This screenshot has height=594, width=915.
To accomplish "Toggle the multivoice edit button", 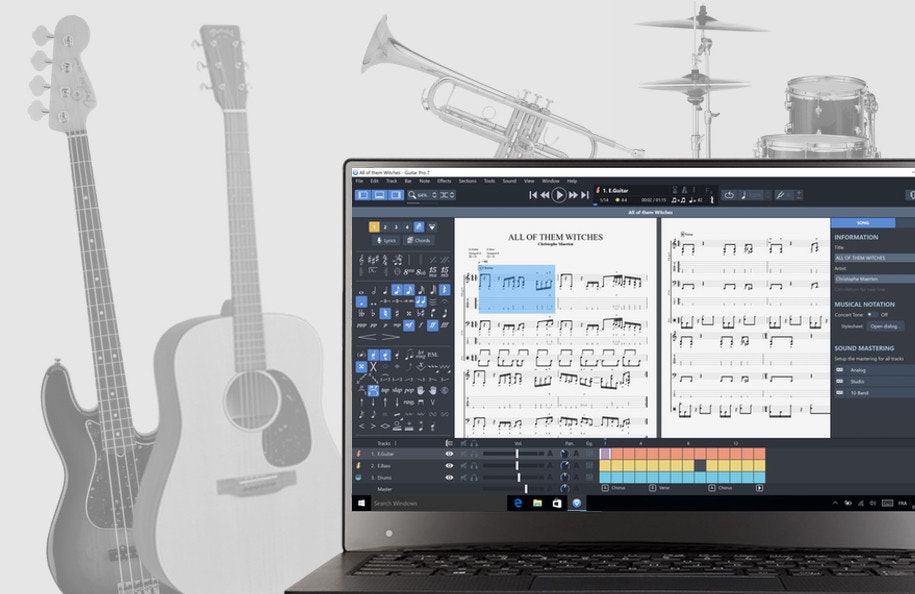I will 419,227.
